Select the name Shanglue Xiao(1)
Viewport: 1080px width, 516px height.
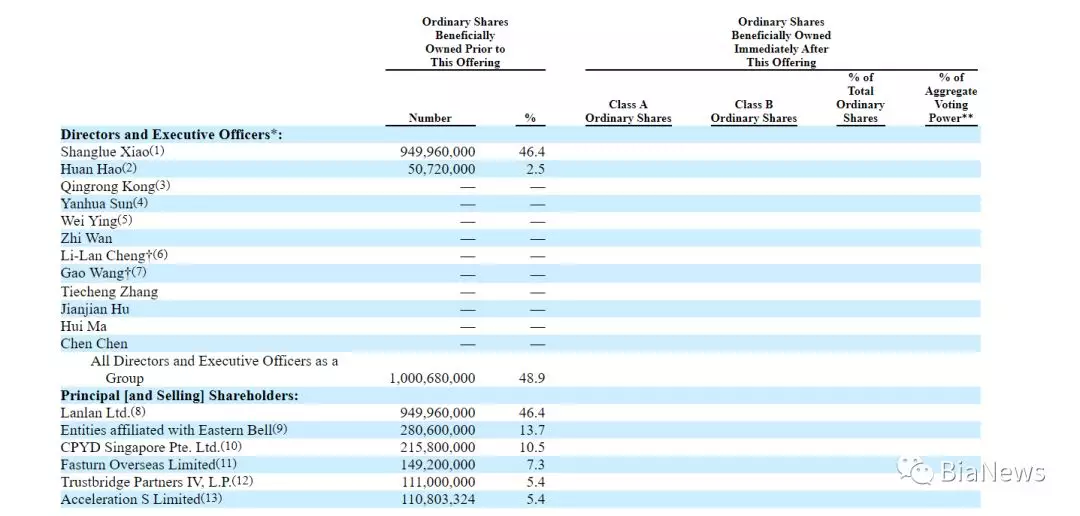(113, 152)
